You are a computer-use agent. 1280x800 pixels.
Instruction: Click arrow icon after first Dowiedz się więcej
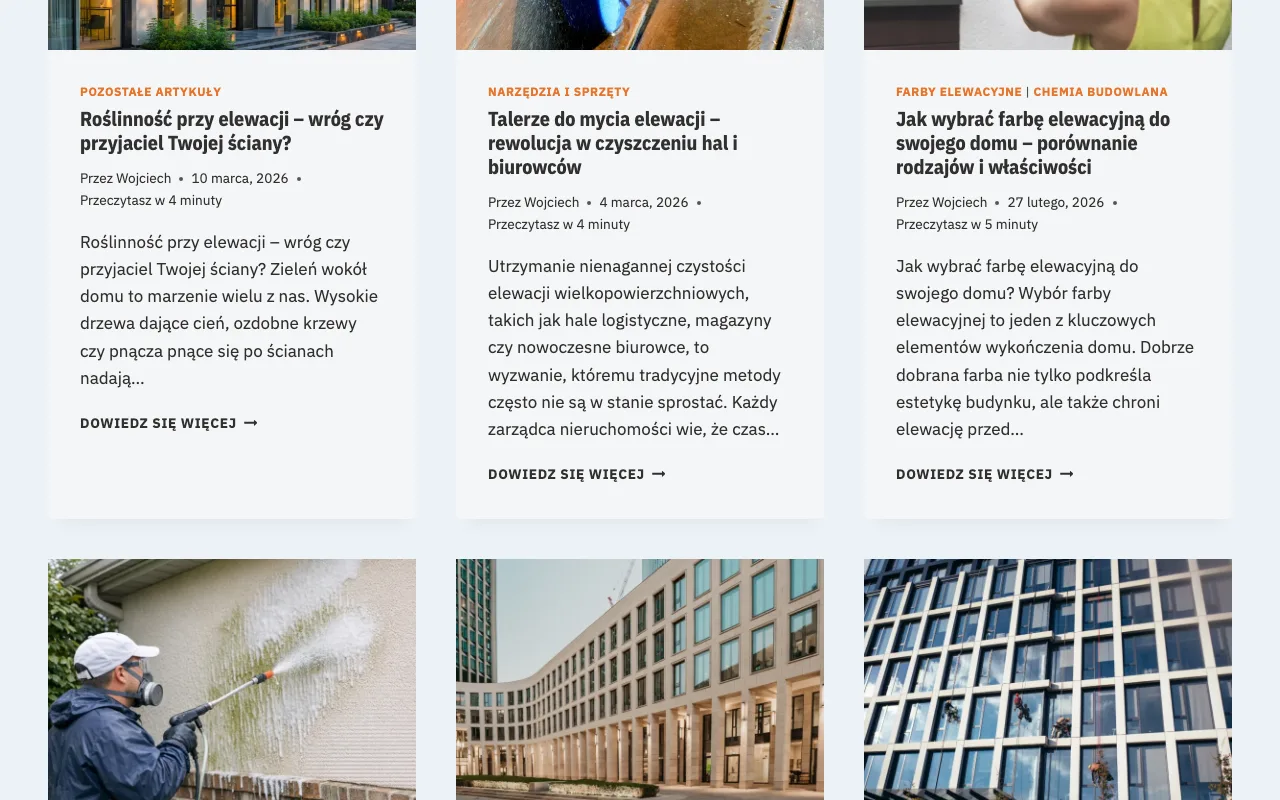[251, 423]
